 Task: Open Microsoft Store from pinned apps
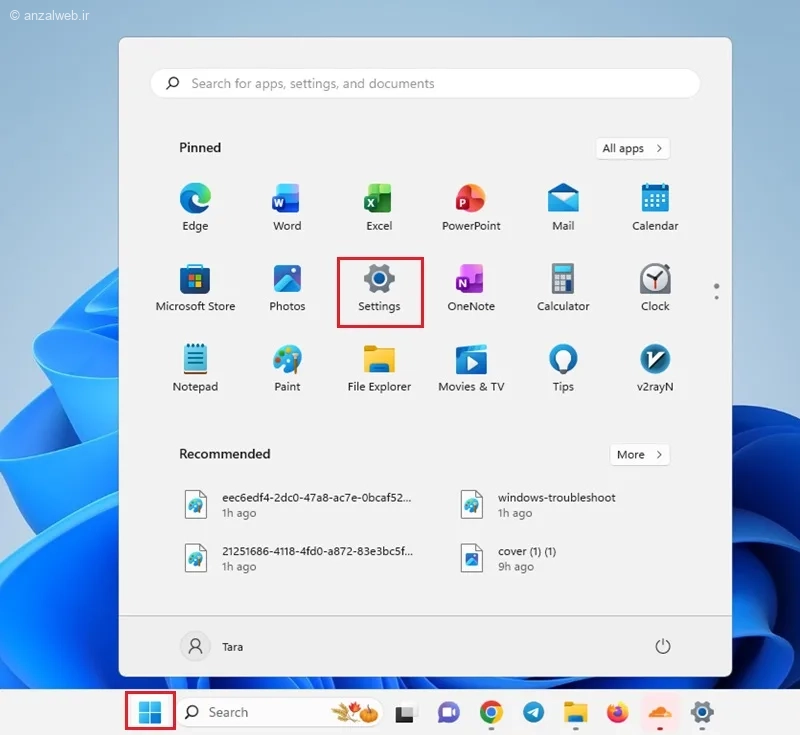(195, 288)
